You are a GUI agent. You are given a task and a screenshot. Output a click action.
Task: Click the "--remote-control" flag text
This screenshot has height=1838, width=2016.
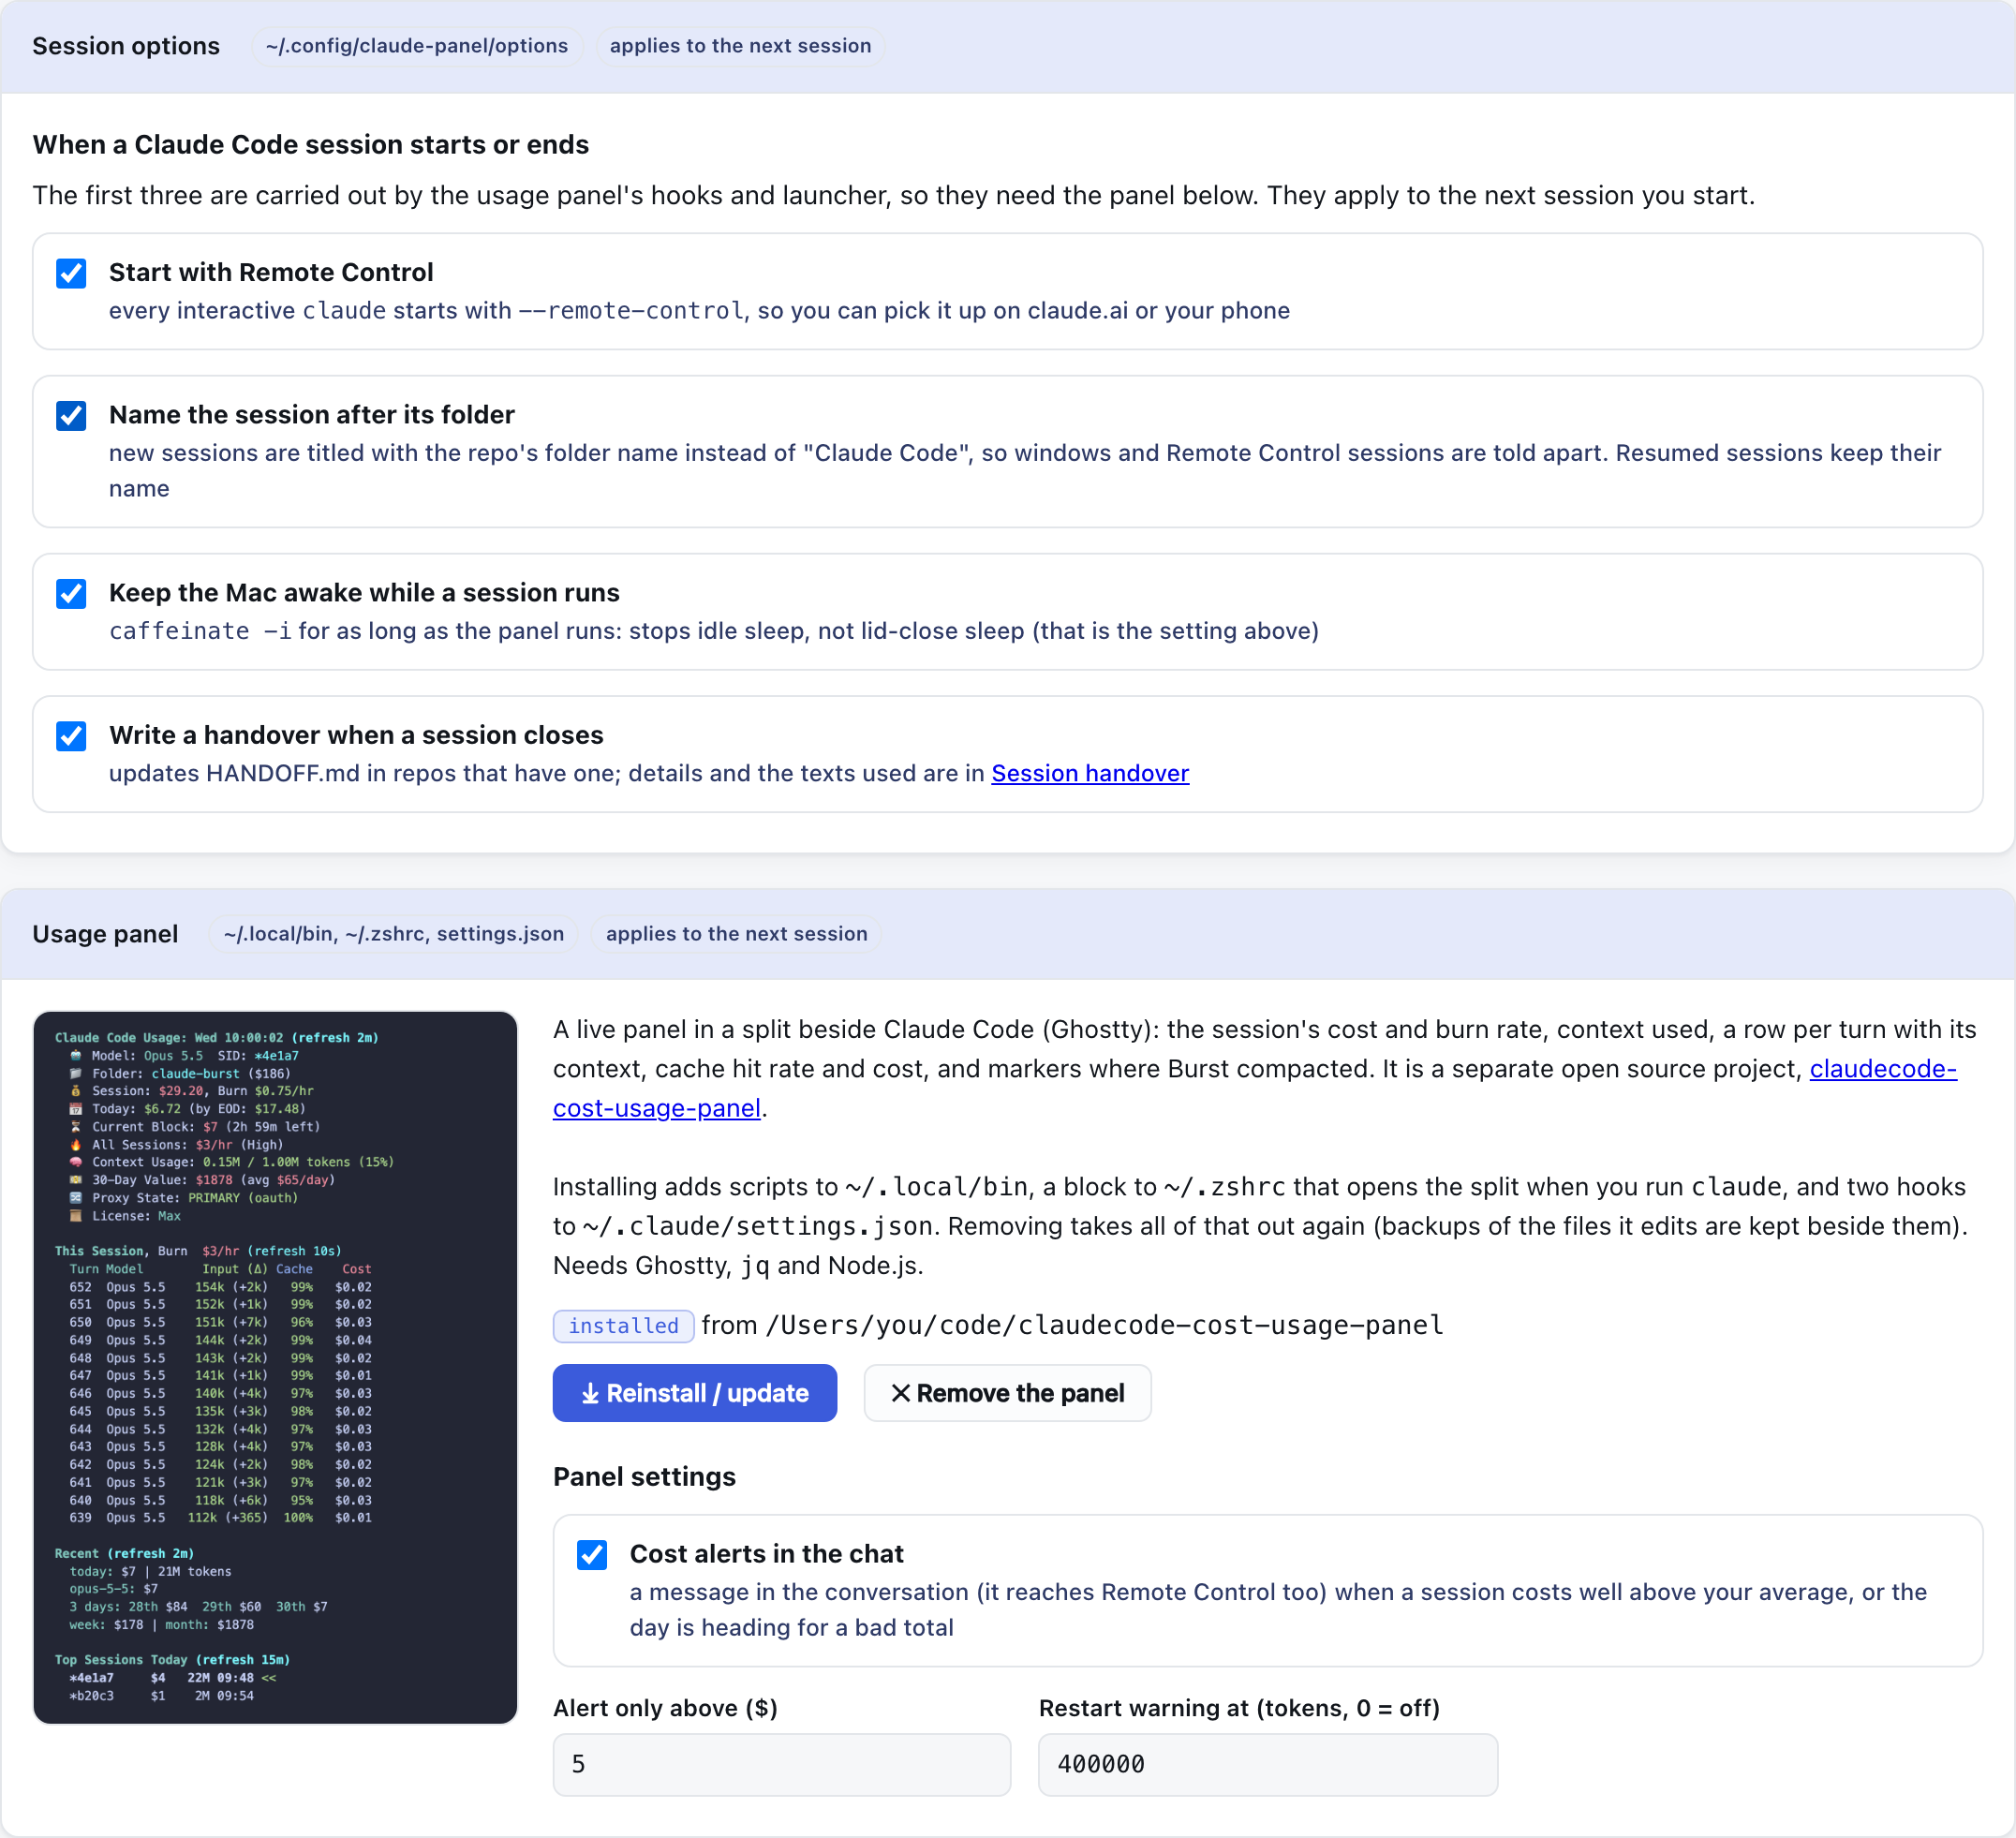click(x=631, y=311)
